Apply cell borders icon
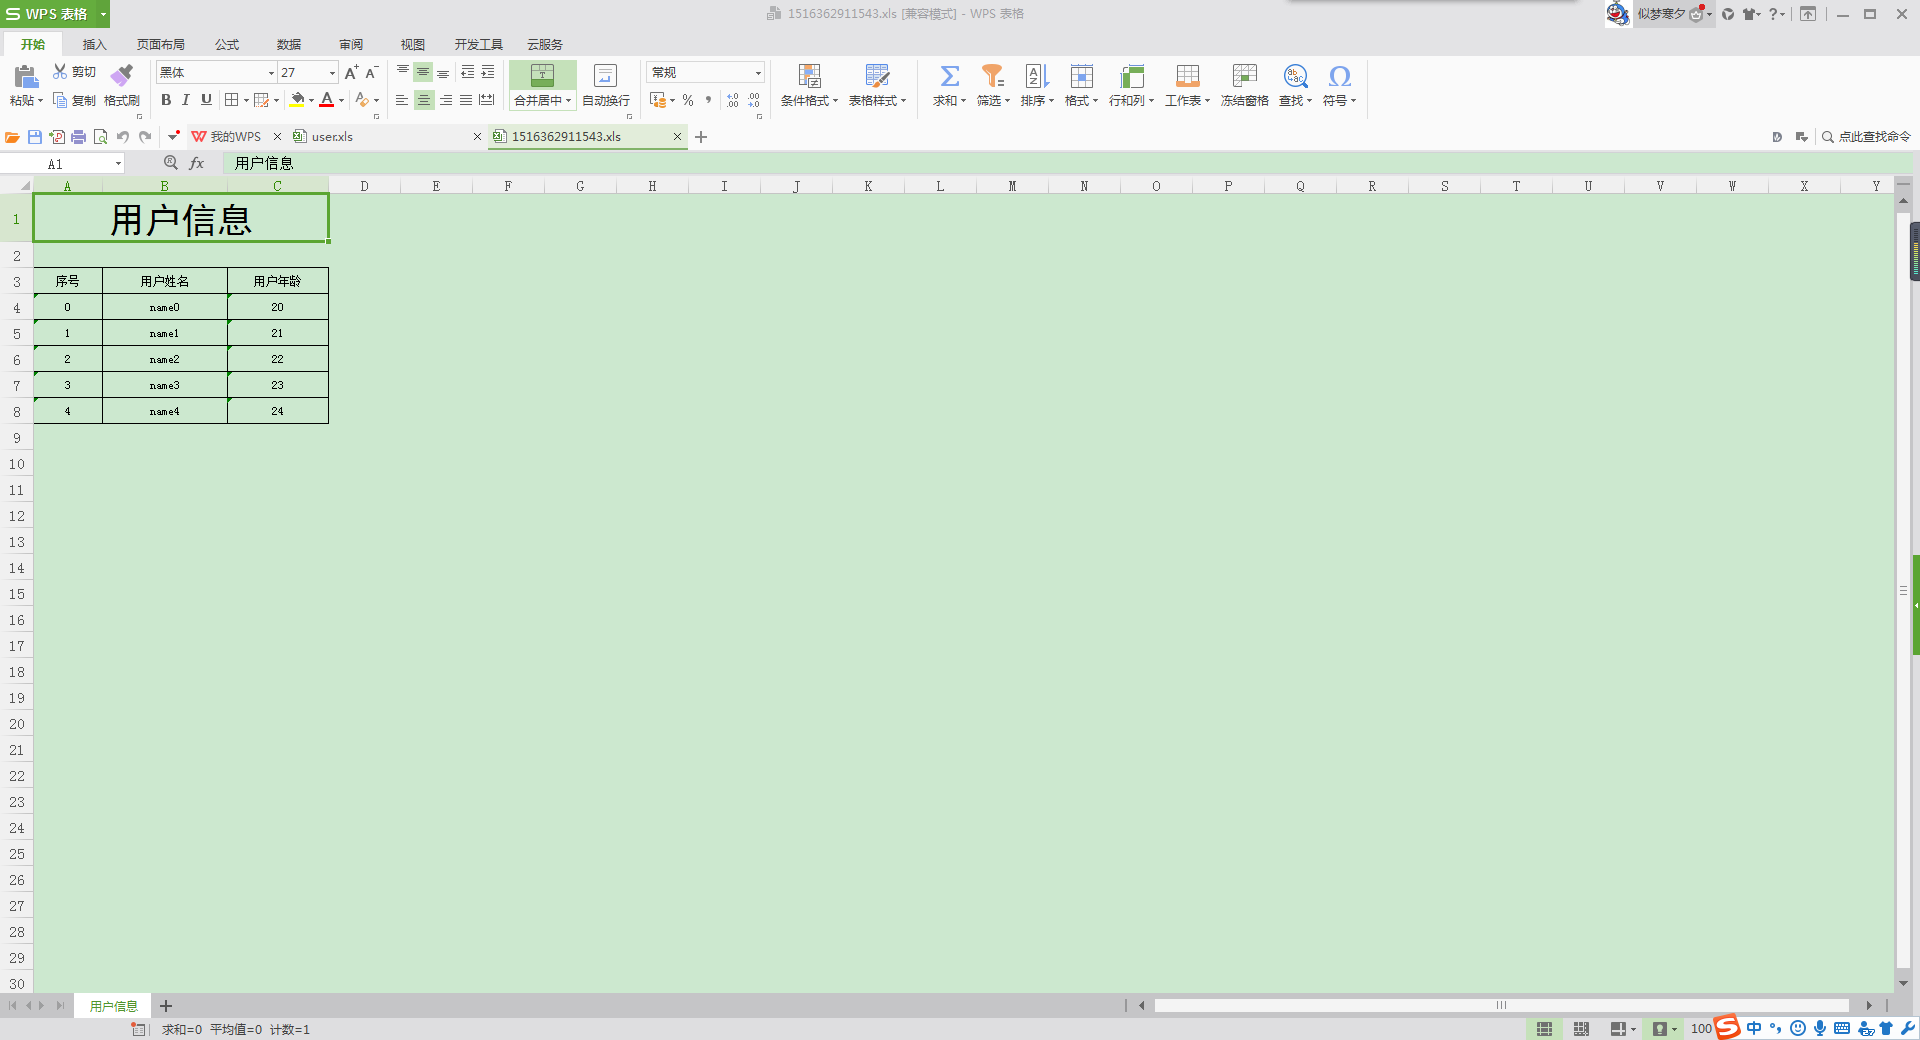This screenshot has height=1040, width=1920. pos(232,100)
